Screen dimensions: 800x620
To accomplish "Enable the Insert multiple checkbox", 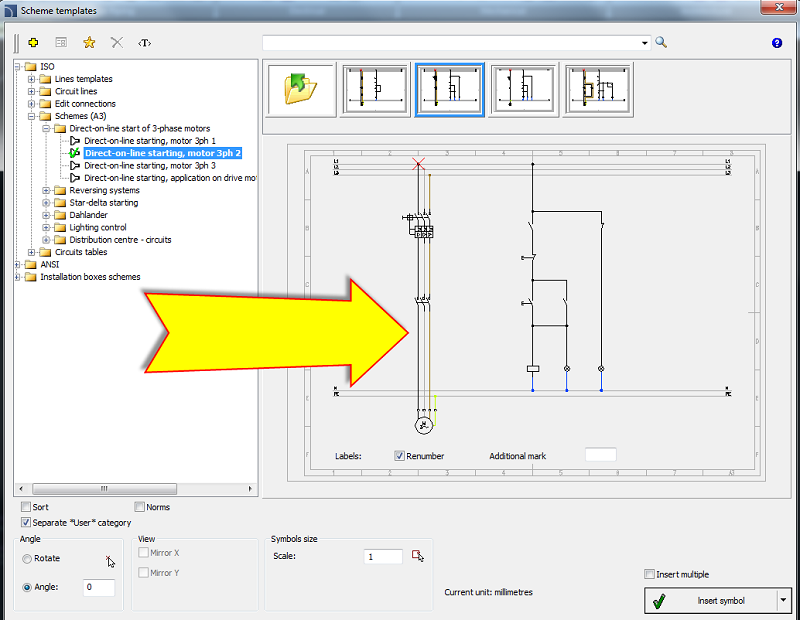I will 649,574.
